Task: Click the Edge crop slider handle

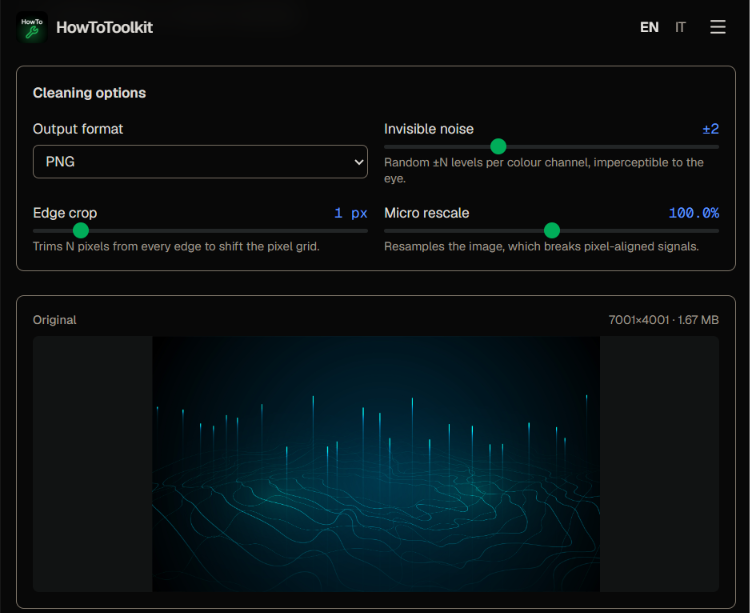Action: click(81, 230)
